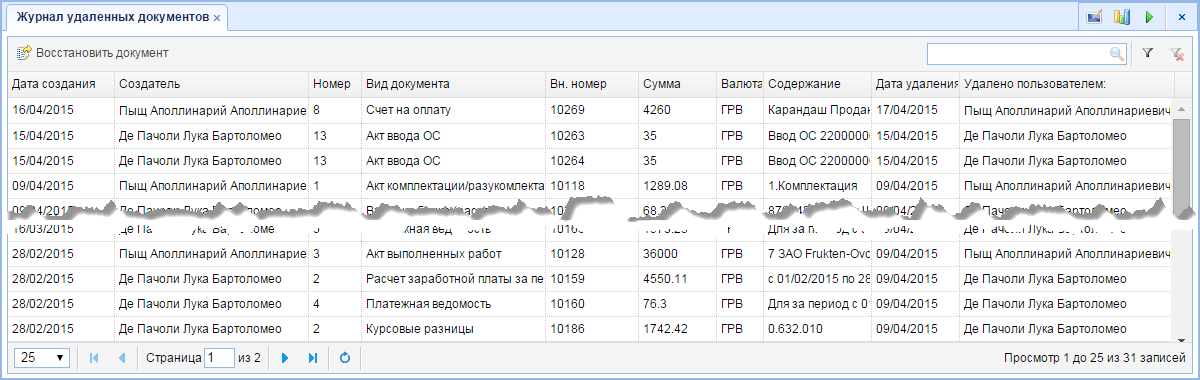Open the screen edit pencil icon
The height and width of the screenshot is (380, 1200).
click(1095, 18)
